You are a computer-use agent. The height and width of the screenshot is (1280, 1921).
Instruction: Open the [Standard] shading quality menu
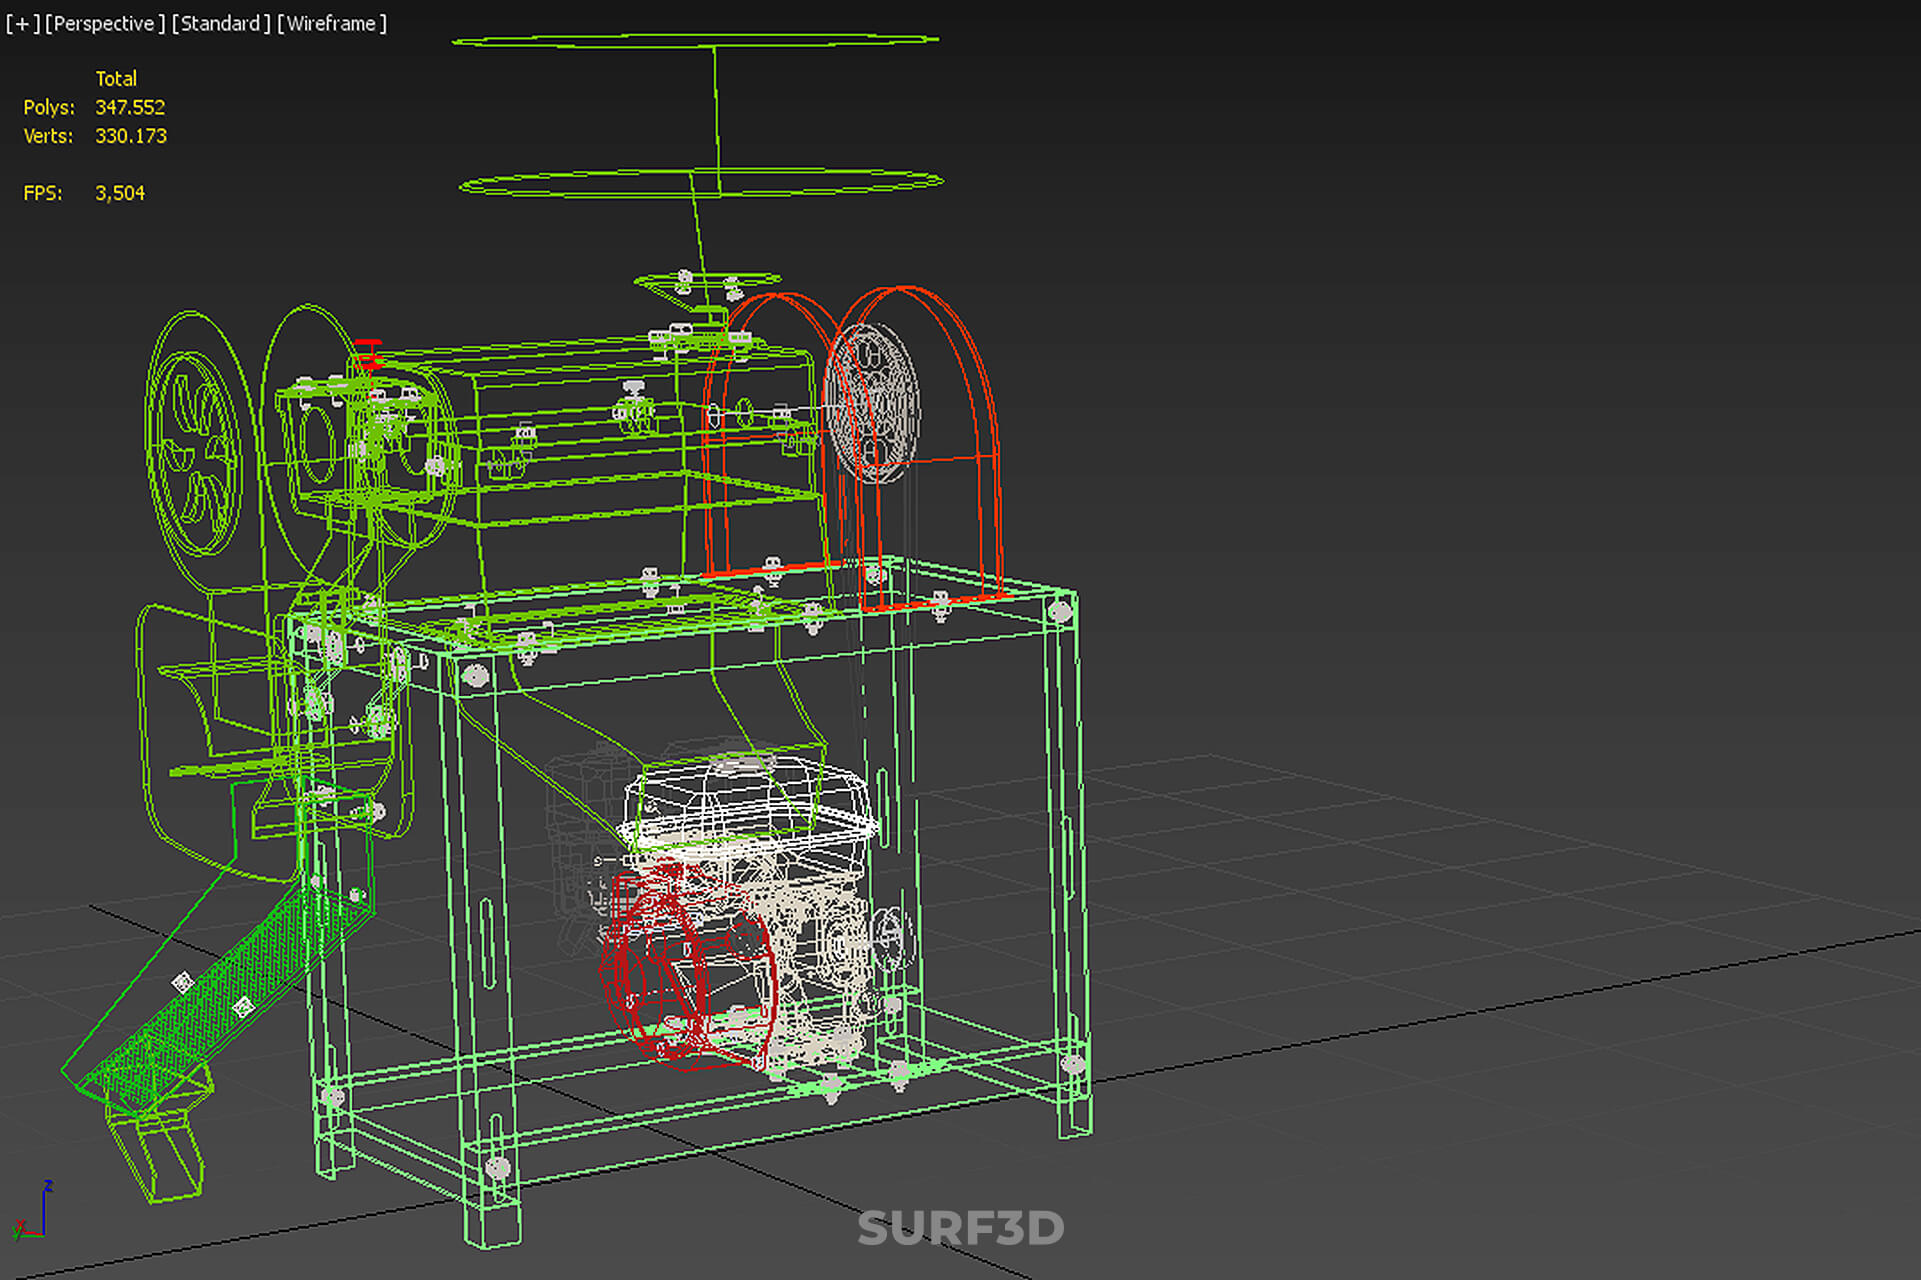[221, 23]
